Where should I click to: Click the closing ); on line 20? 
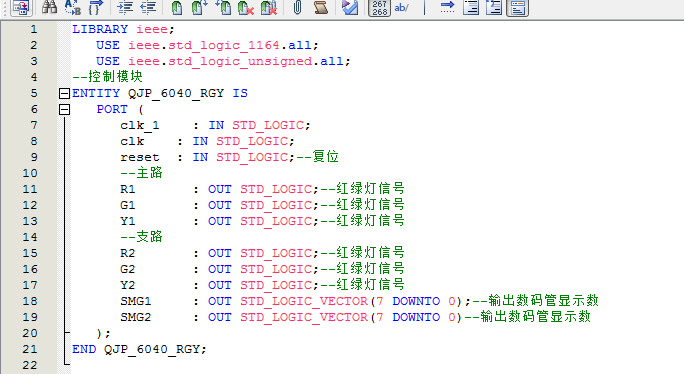click(x=103, y=334)
